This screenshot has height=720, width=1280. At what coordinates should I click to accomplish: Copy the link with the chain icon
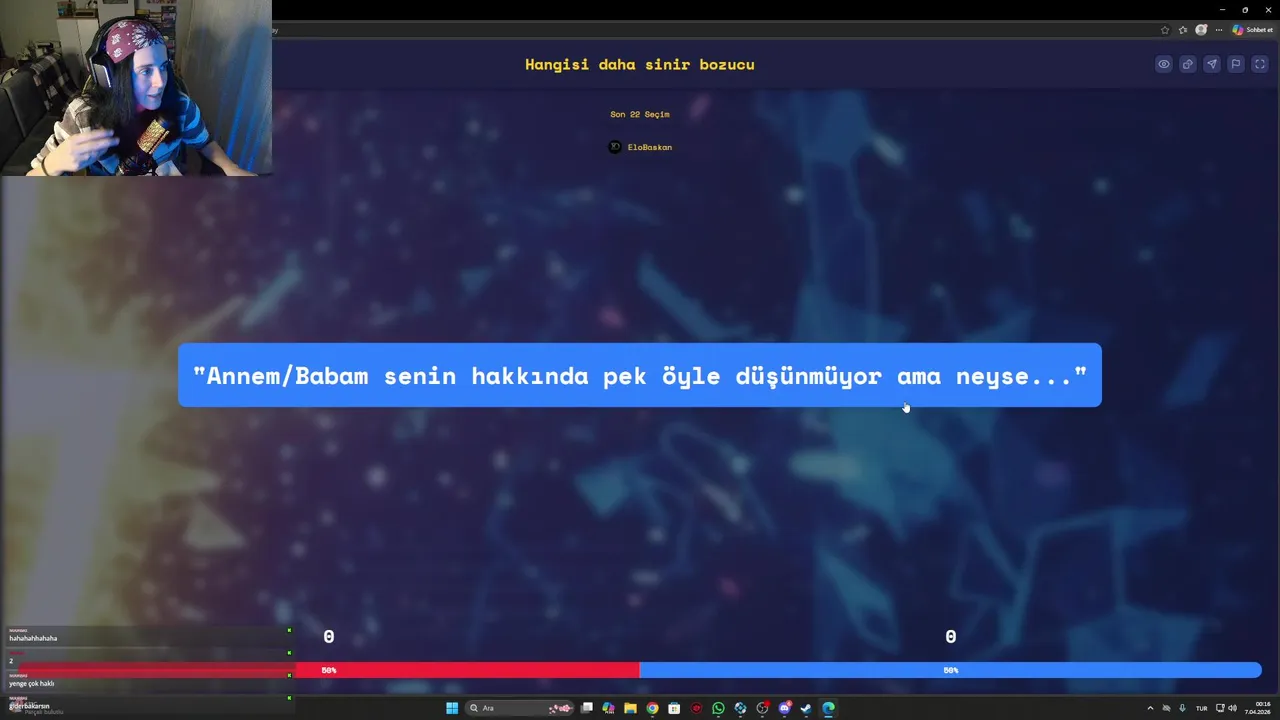pyautogui.click(x=1188, y=64)
